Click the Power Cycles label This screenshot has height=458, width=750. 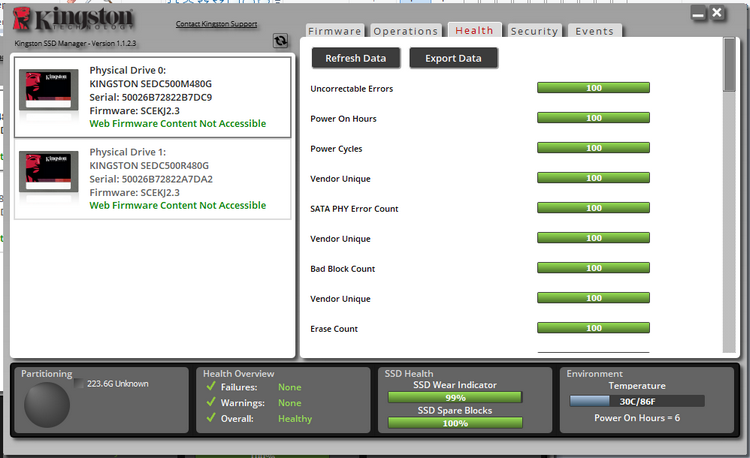(336, 149)
